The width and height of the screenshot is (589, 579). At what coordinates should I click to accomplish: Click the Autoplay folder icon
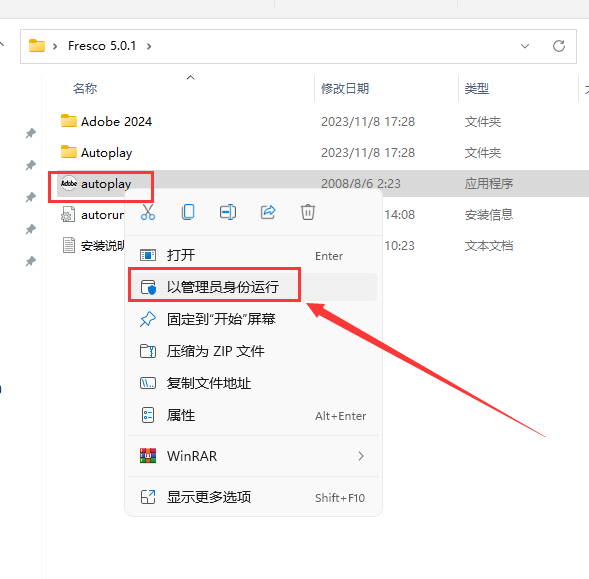[69, 152]
